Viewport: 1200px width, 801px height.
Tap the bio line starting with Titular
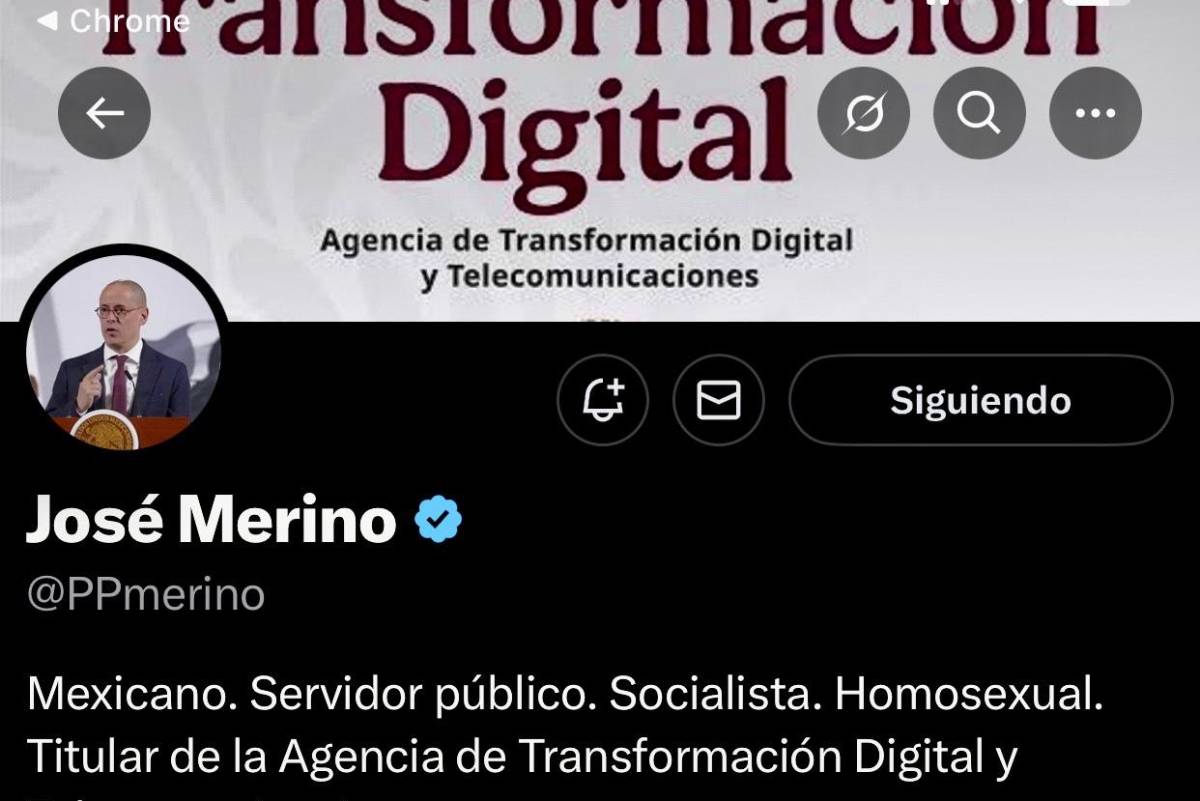point(521,757)
